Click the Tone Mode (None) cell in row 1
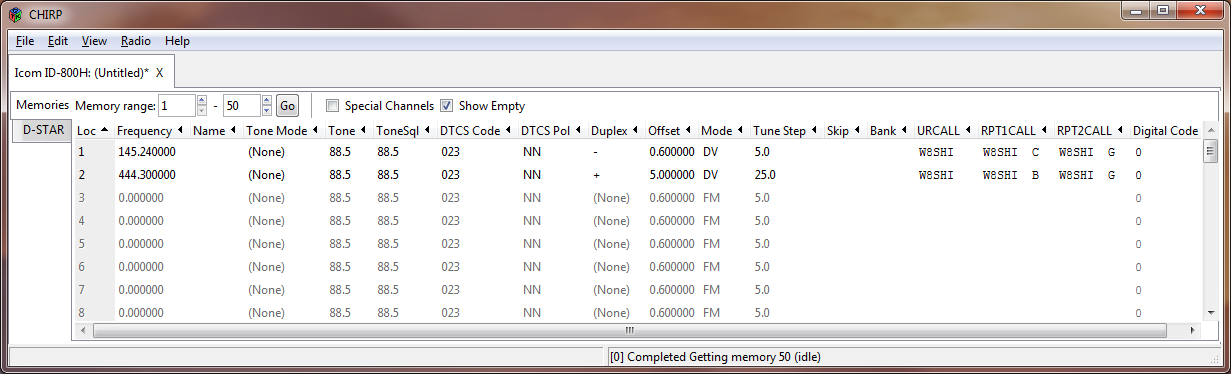This screenshot has width=1231, height=374. [x=266, y=152]
